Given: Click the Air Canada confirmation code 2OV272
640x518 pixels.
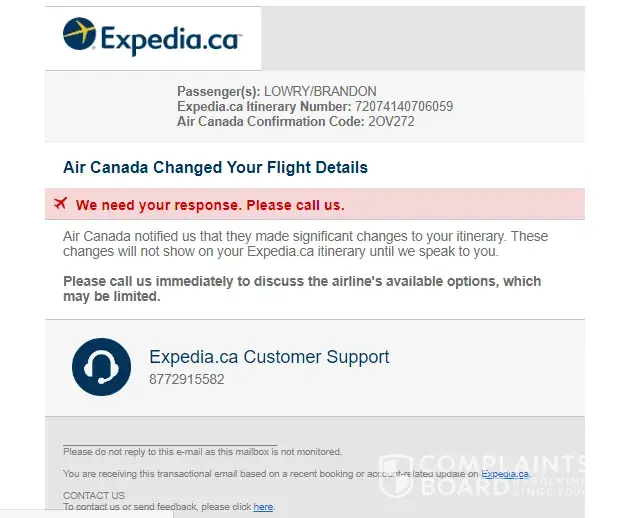Looking at the screenshot, I should (391, 122).
